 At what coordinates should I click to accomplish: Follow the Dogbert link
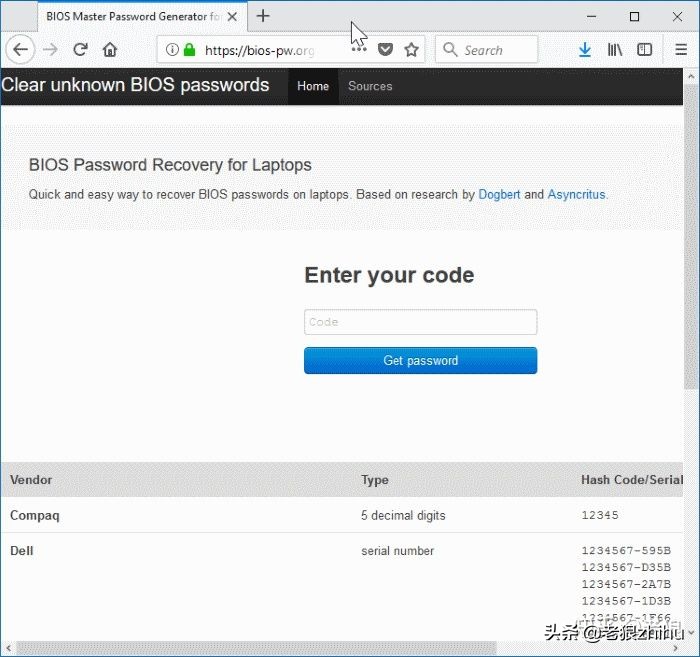[499, 195]
